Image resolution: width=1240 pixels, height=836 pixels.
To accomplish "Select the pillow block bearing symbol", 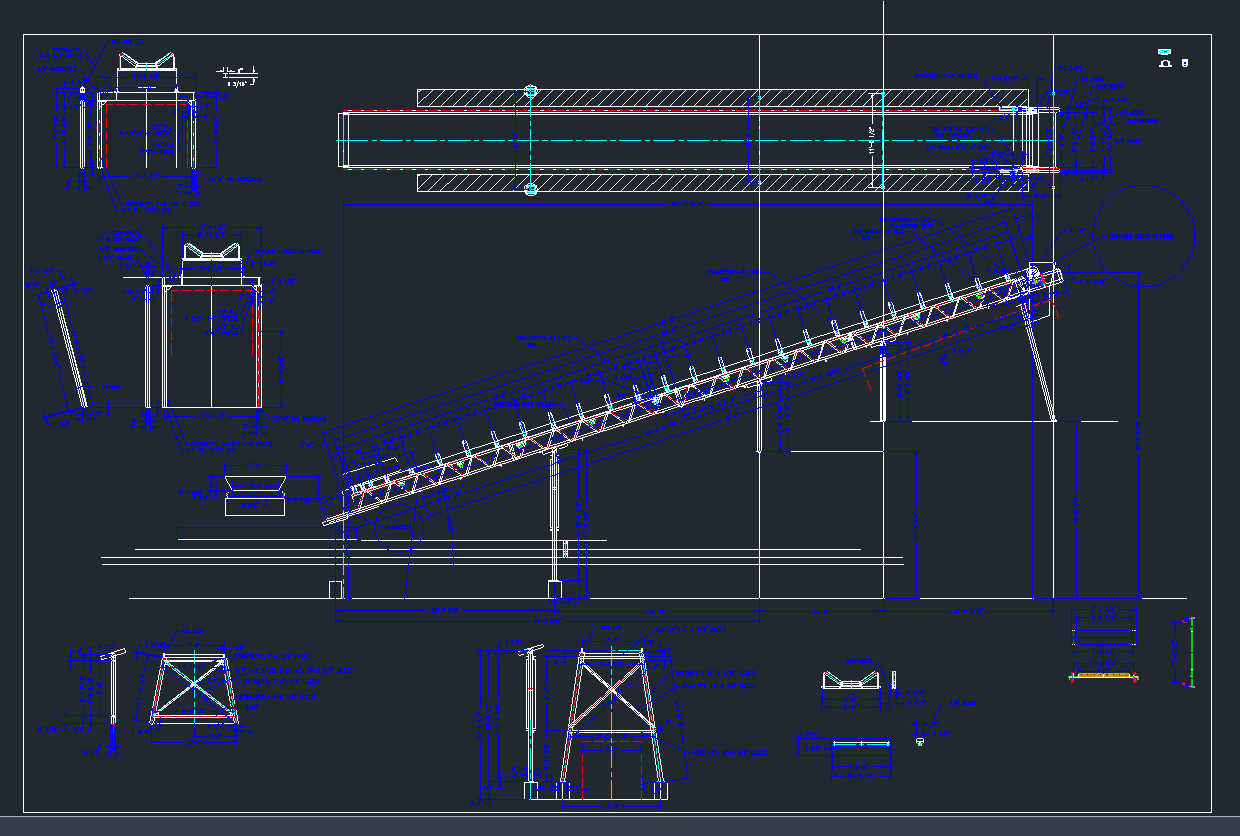I will [x=1164, y=64].
